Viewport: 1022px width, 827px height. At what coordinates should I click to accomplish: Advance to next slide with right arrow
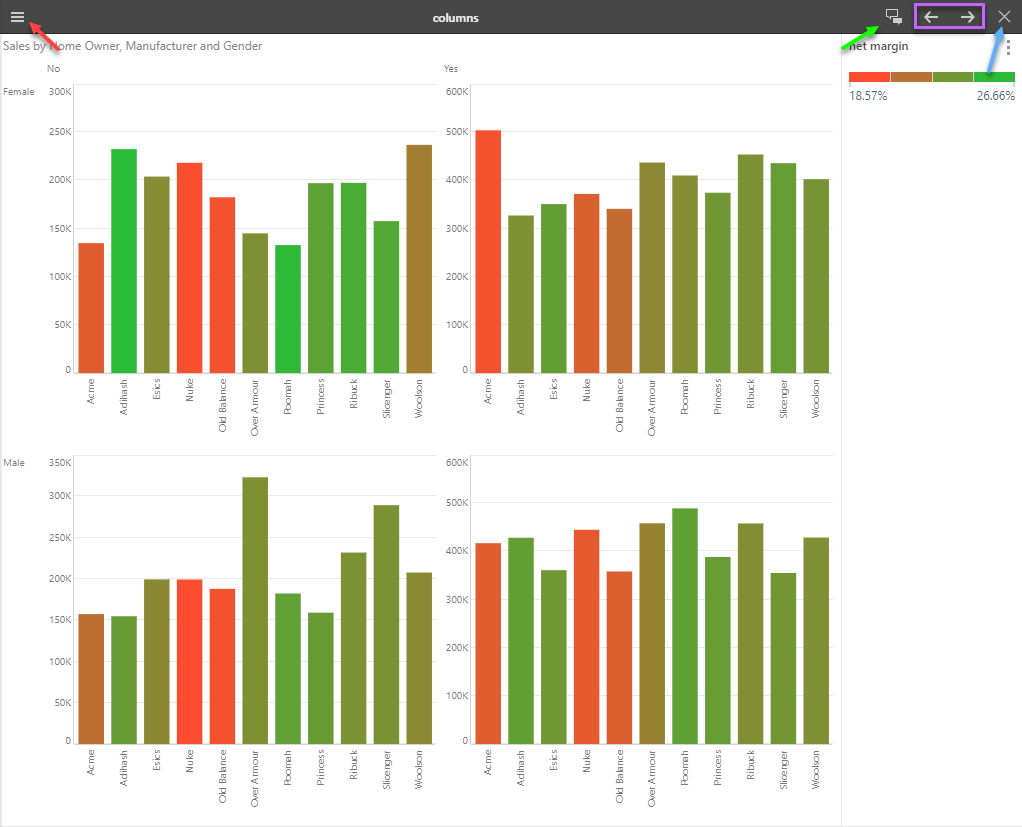pyautogui.click(x=967, y=17)
